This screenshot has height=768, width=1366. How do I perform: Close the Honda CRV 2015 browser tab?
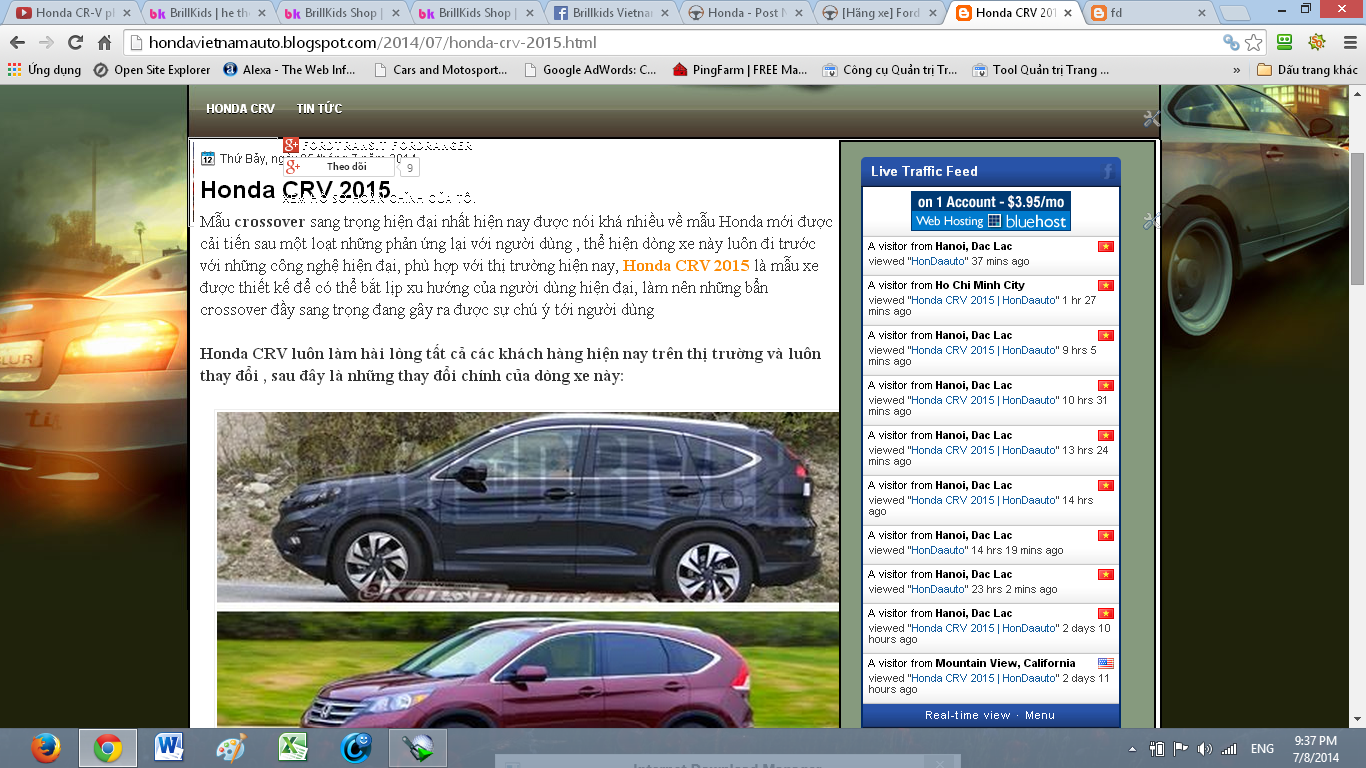[x=1069, y=13]
